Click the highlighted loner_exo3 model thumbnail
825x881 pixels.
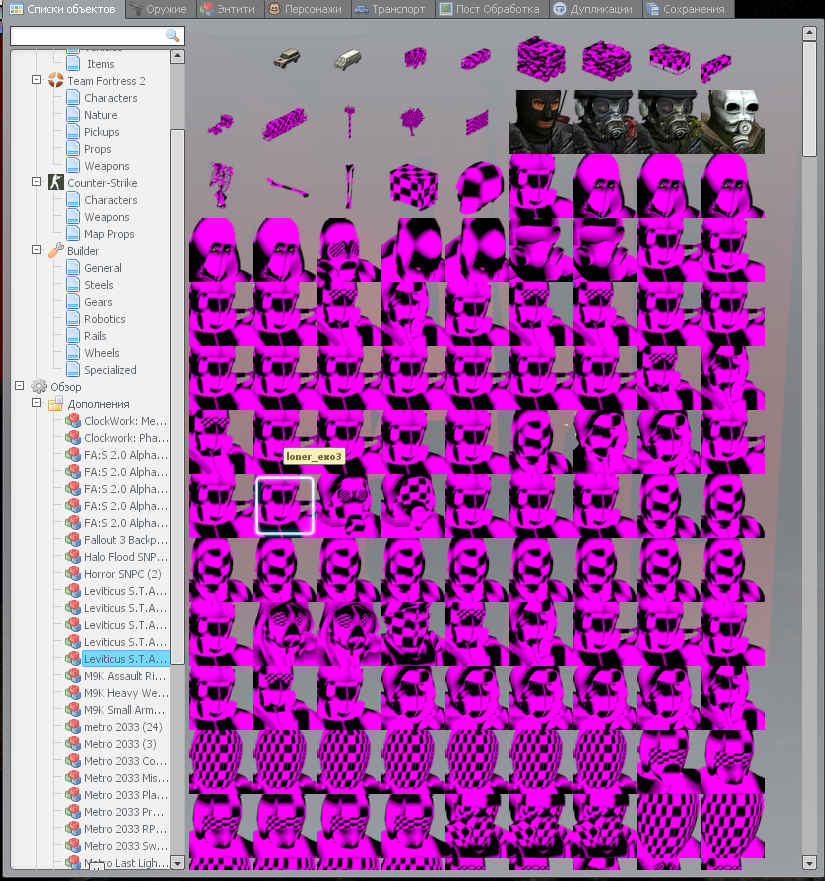click(285, 505)
